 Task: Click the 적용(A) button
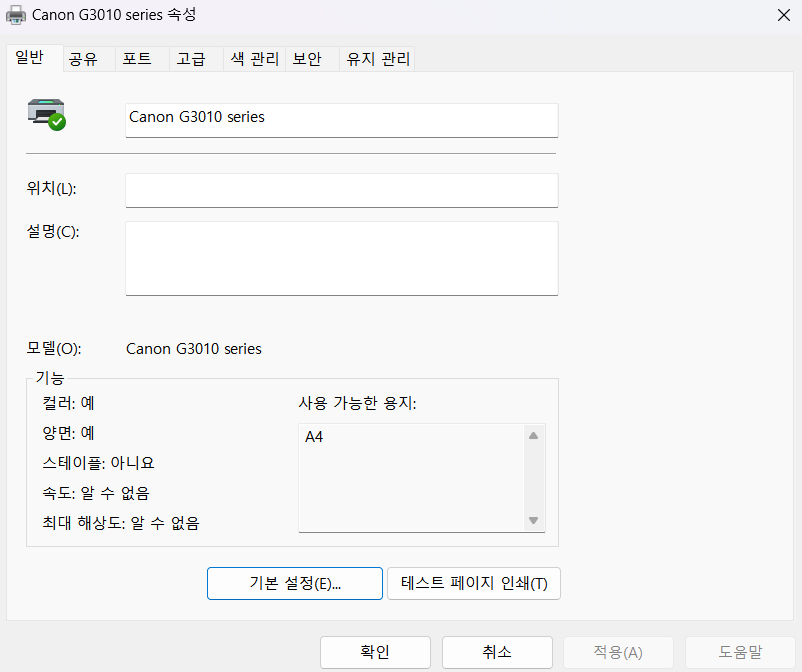point(618,652)
